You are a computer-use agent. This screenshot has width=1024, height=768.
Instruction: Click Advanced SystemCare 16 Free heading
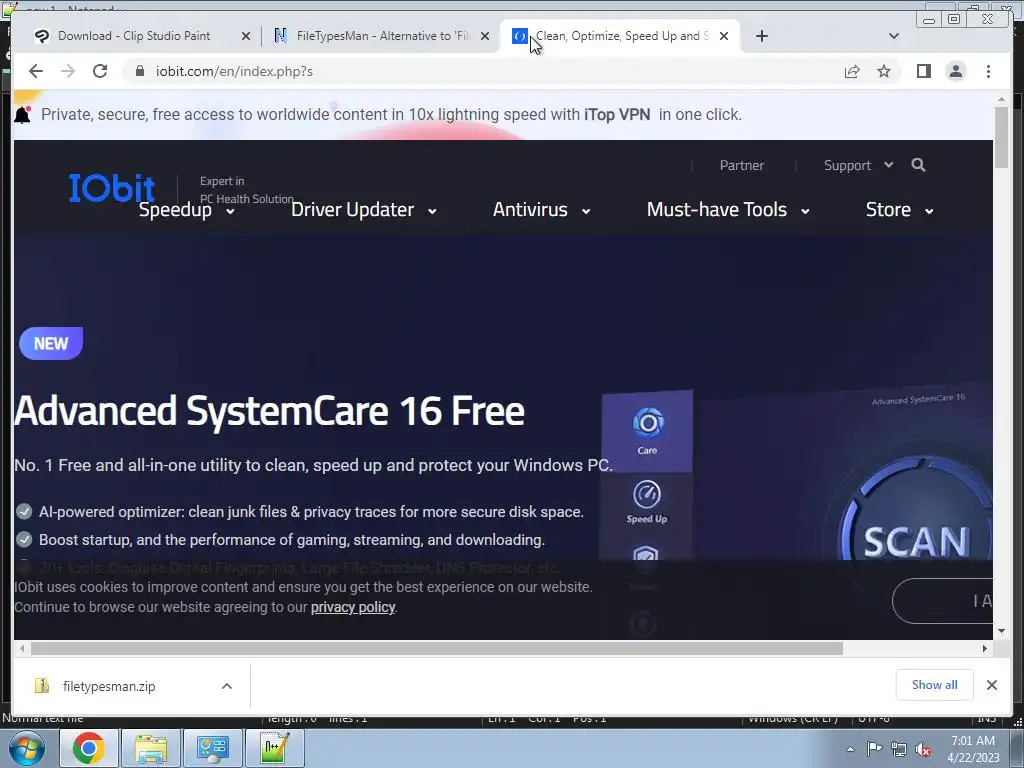269,411
